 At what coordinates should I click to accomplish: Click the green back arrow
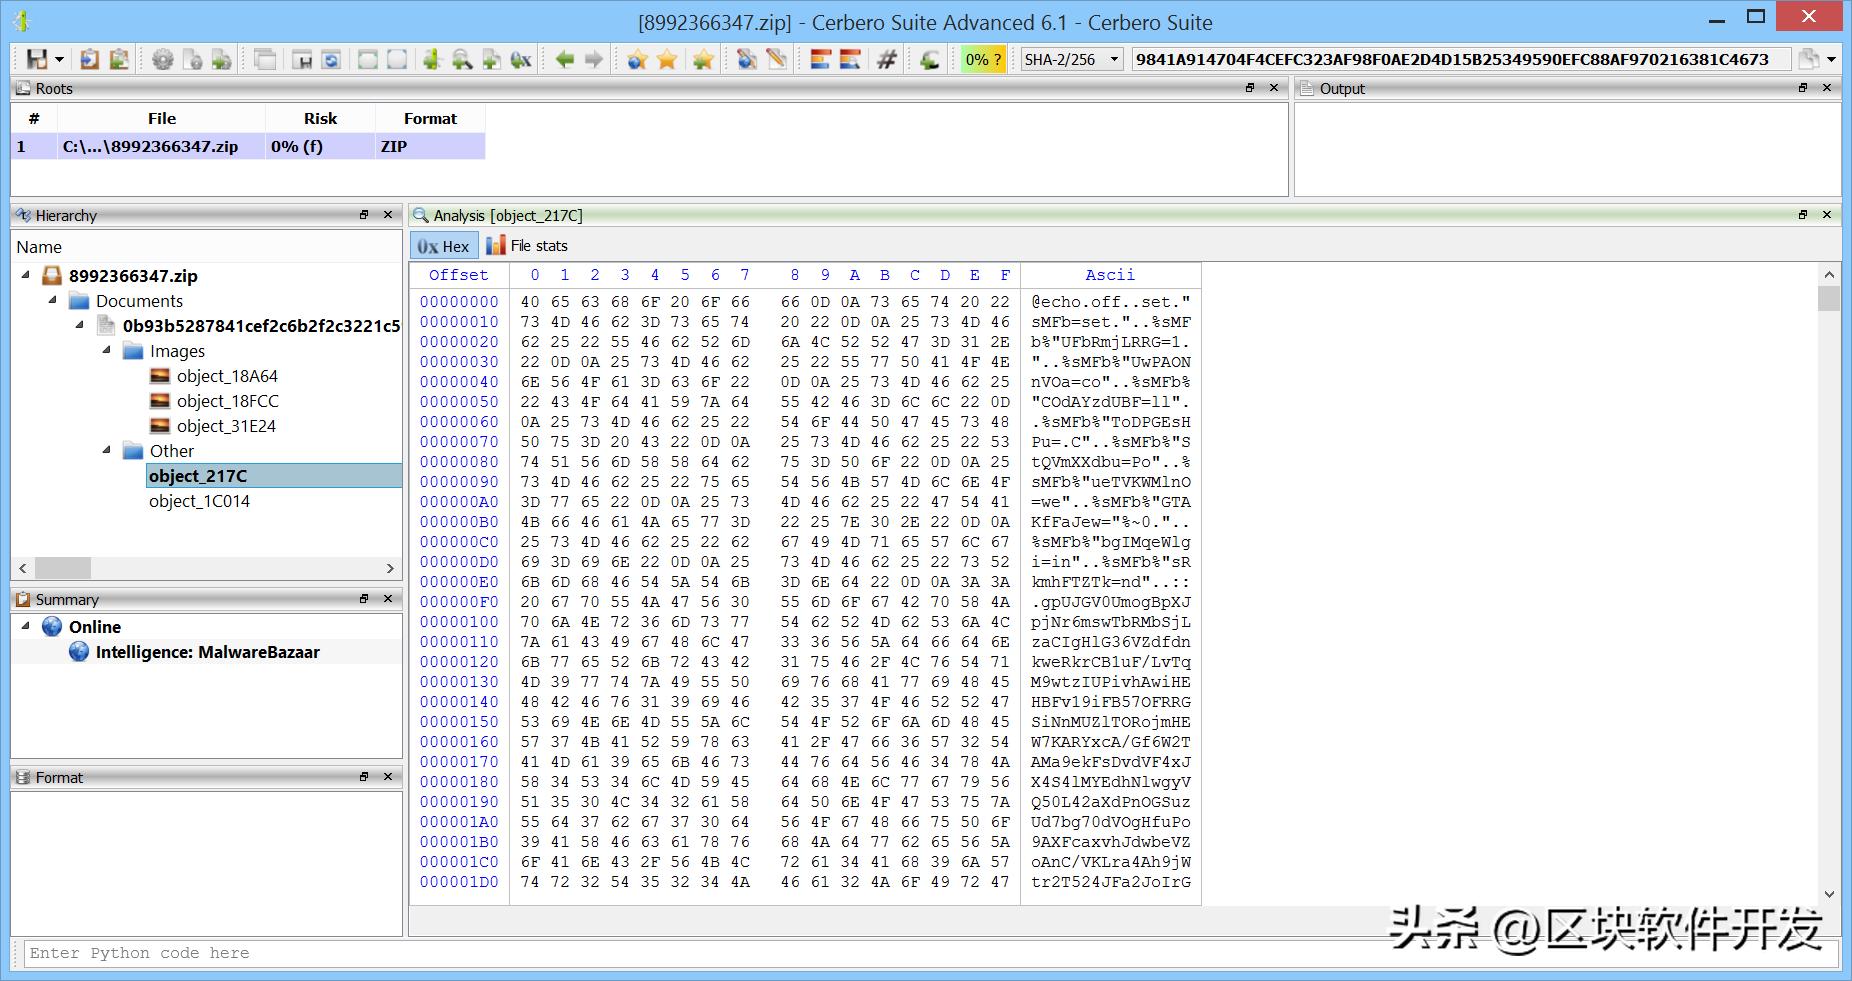(x=564, y=60)
